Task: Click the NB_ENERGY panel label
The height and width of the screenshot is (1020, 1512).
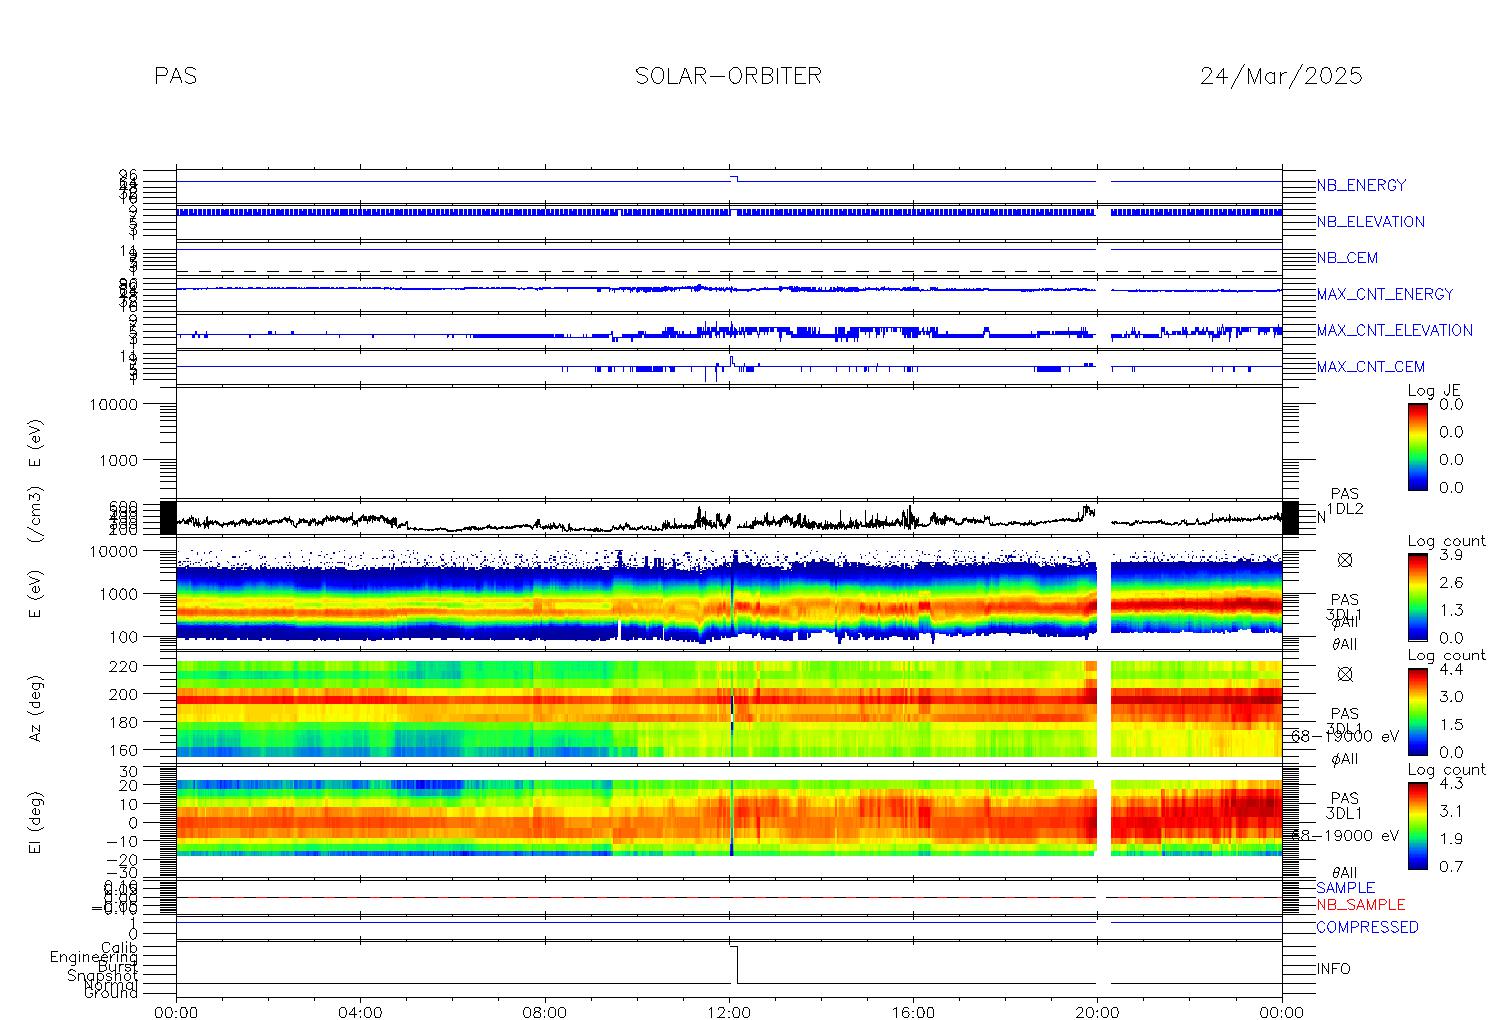Action: (1361, 186)
